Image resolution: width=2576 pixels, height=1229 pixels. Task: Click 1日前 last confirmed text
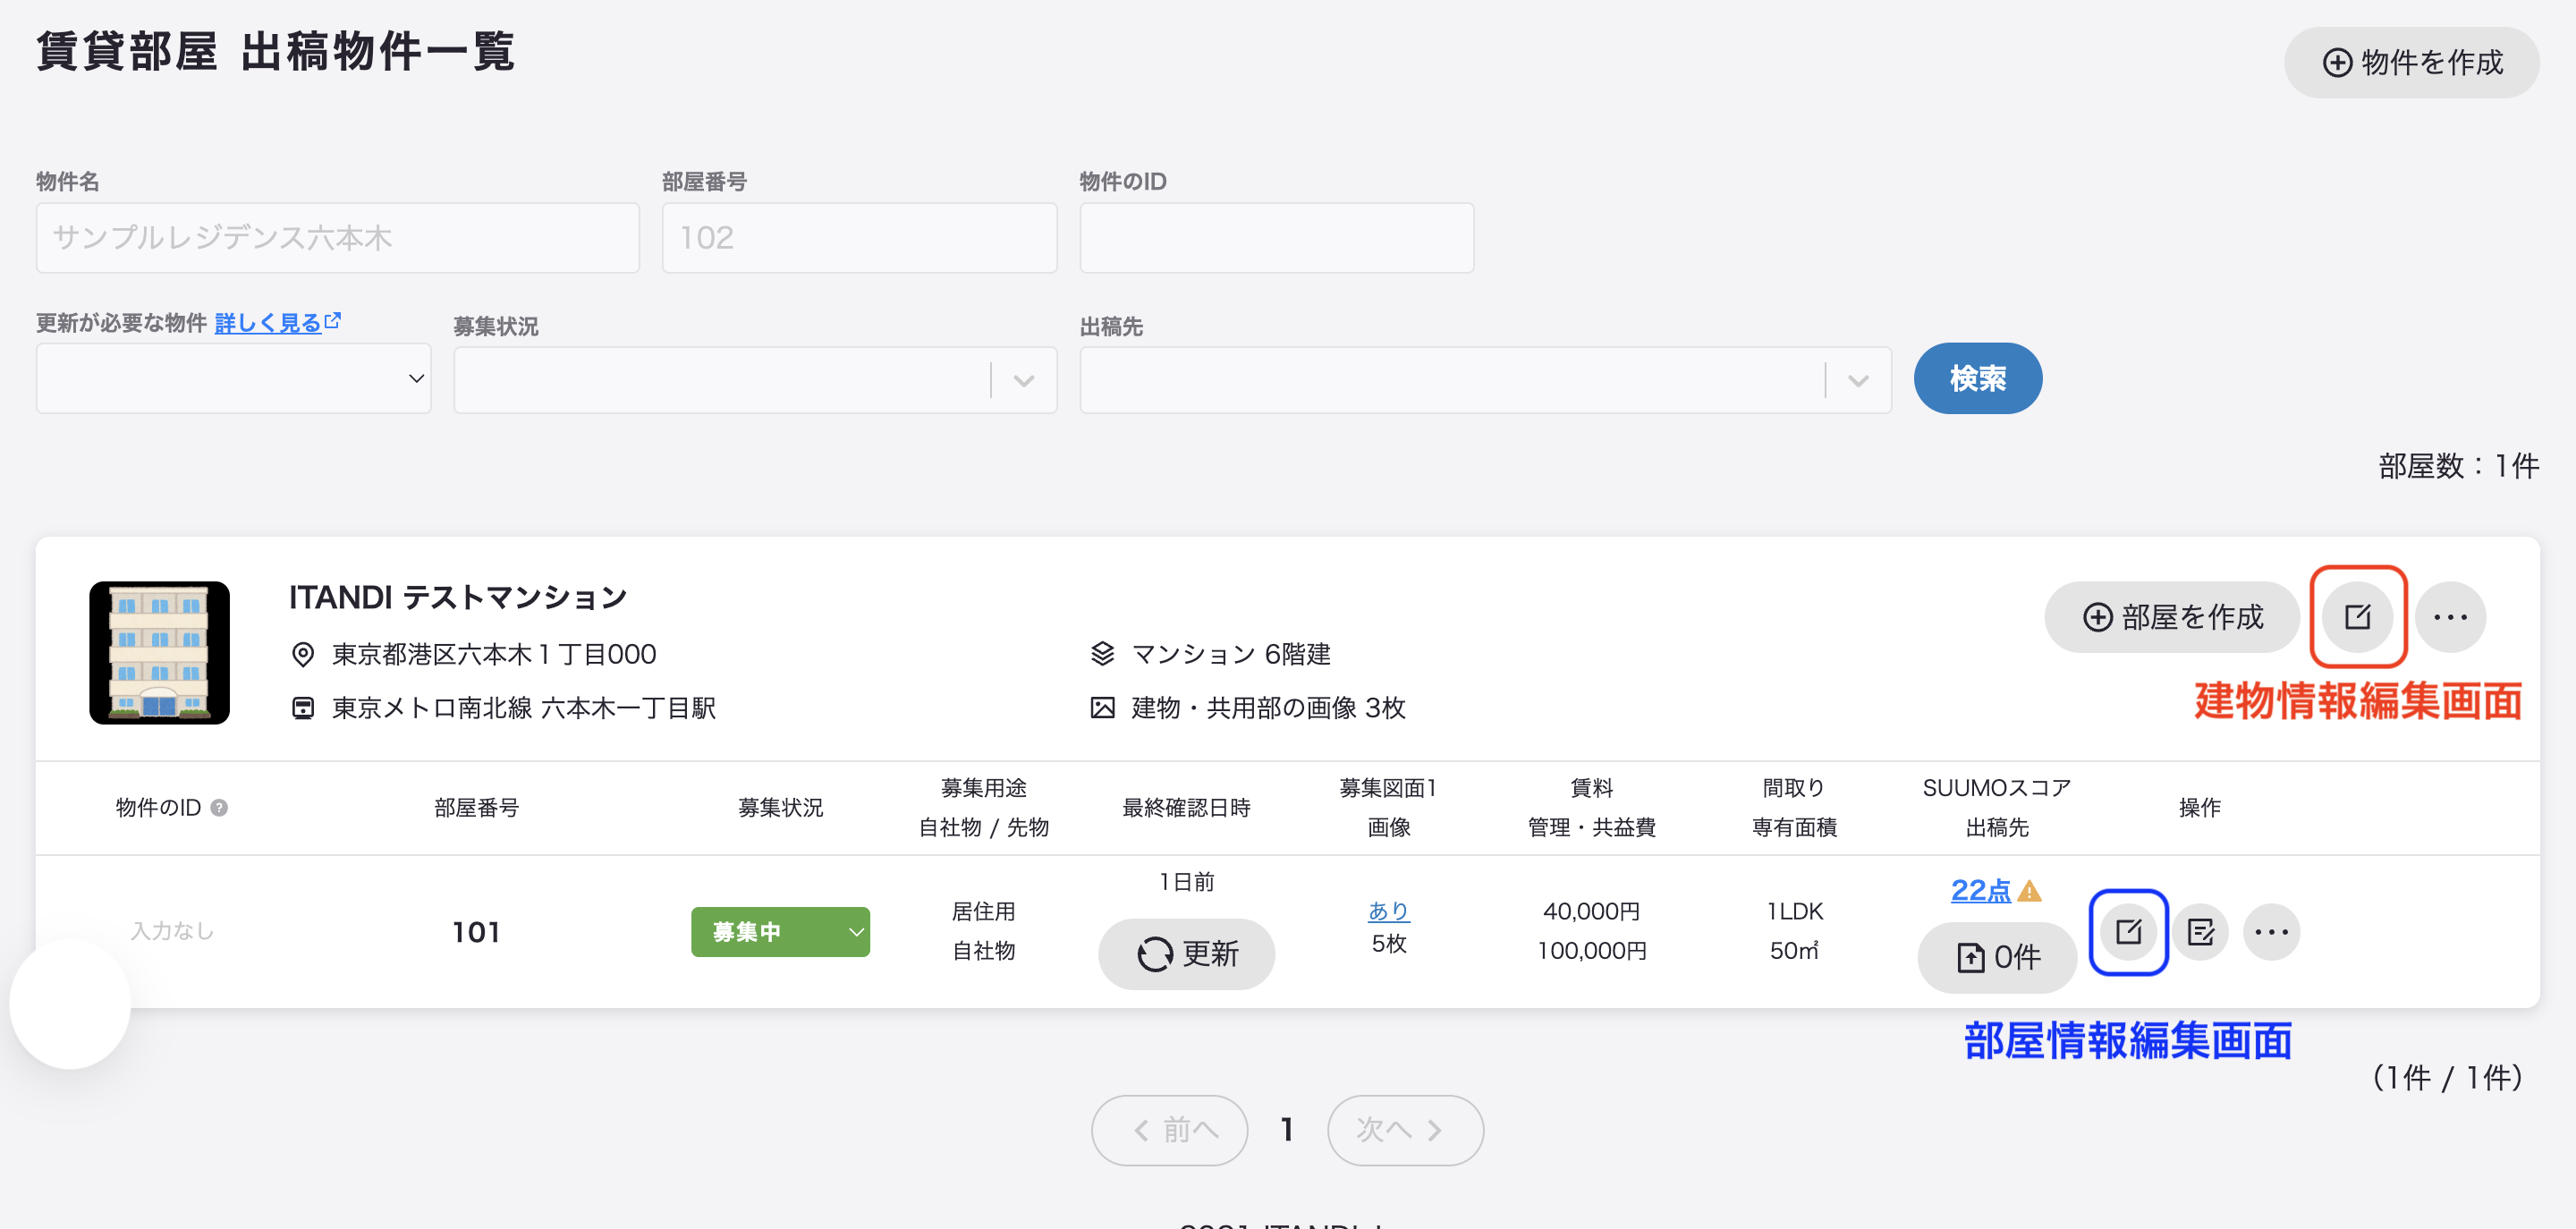[1186, 882]
